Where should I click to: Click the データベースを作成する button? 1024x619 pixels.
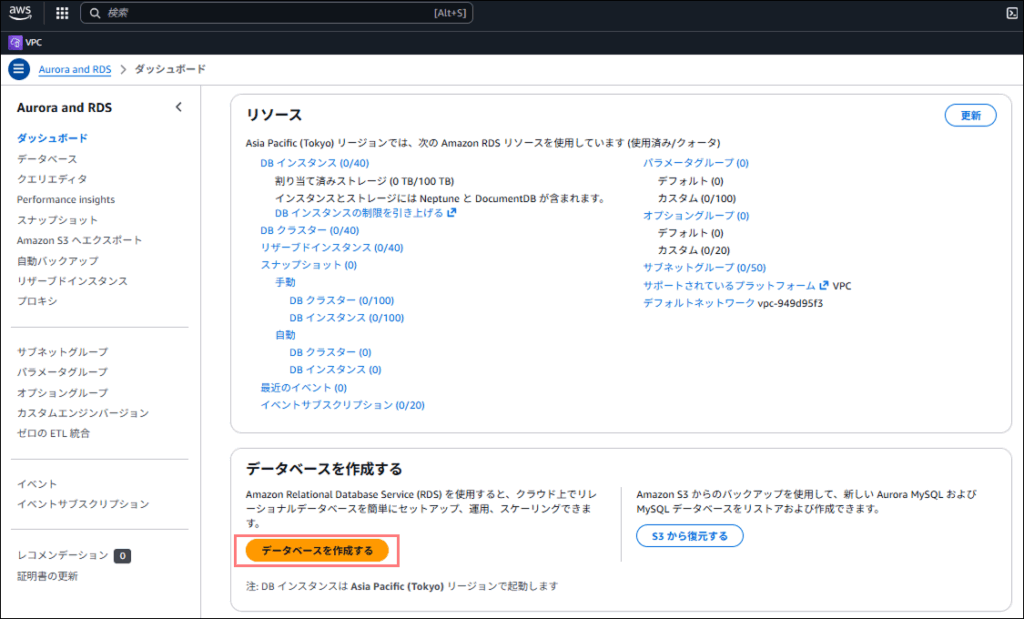point(317,550)
